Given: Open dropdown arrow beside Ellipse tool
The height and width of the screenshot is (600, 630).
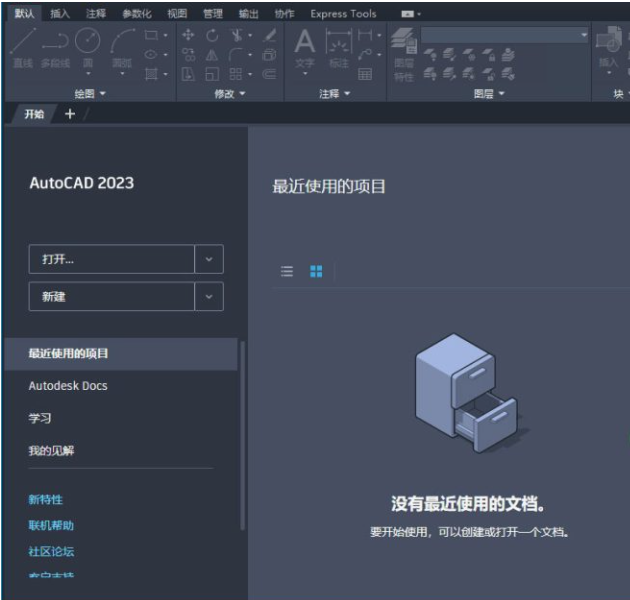Looking at the screenshot, I should pyautogui.click(x=166, y=55).
